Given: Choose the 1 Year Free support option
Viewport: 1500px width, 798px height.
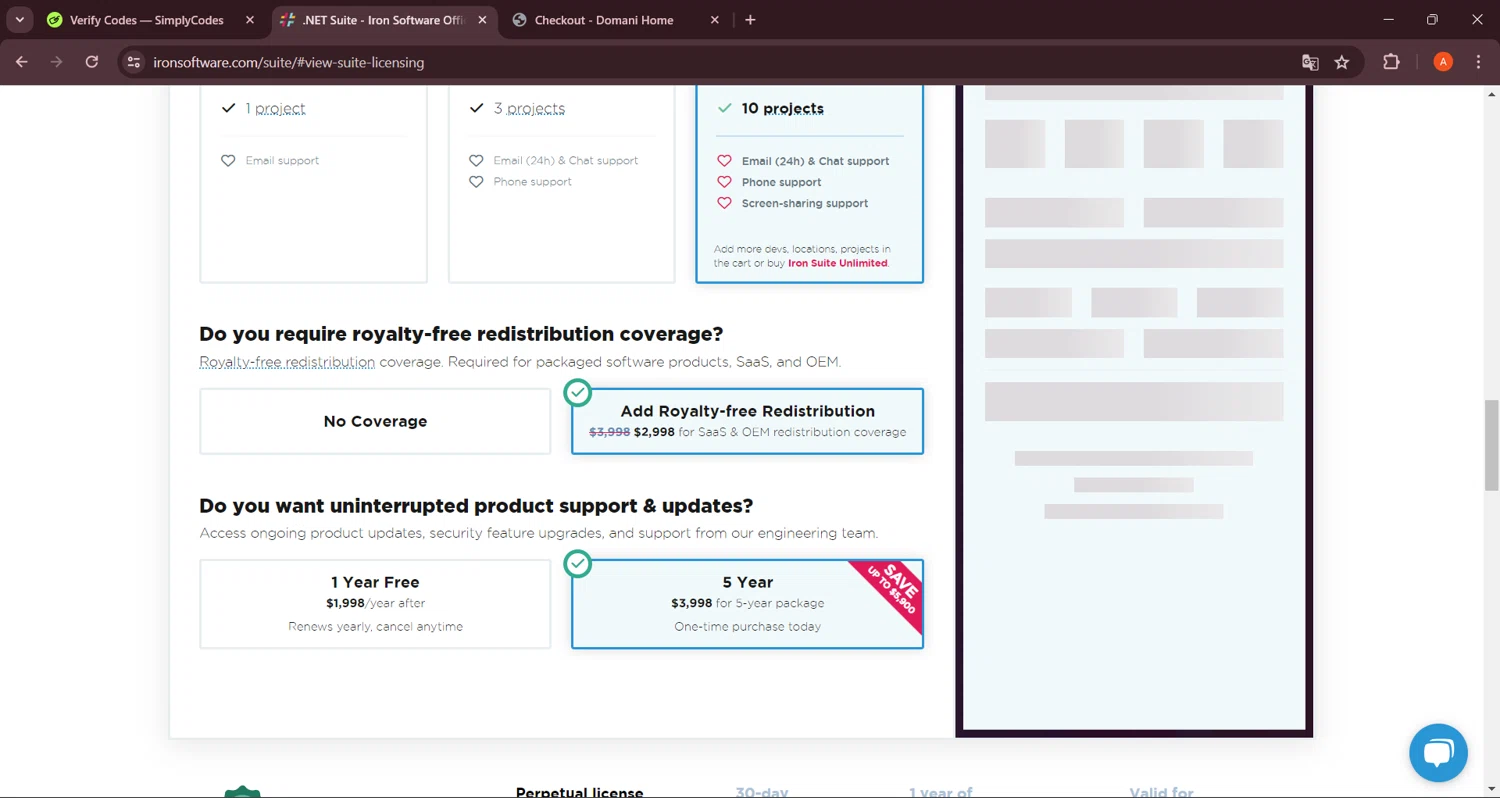Looking at the screenshot, I should (375, 604).
